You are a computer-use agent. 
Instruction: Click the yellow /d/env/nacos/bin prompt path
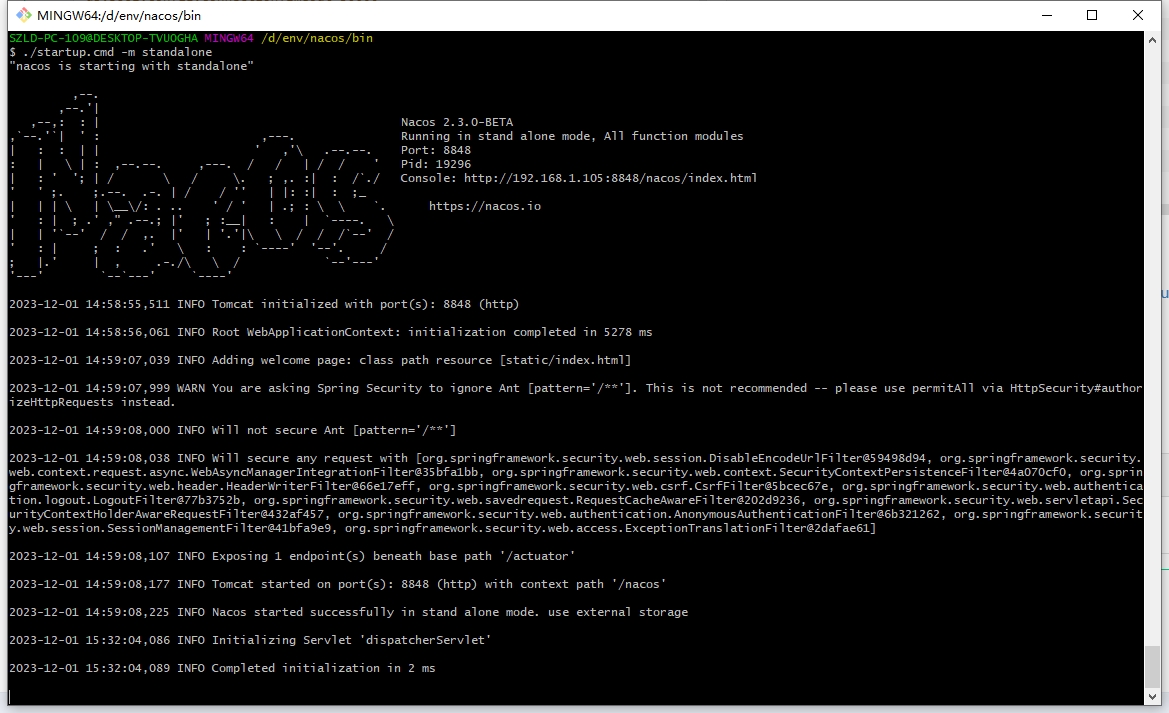(x=317, y=38)
